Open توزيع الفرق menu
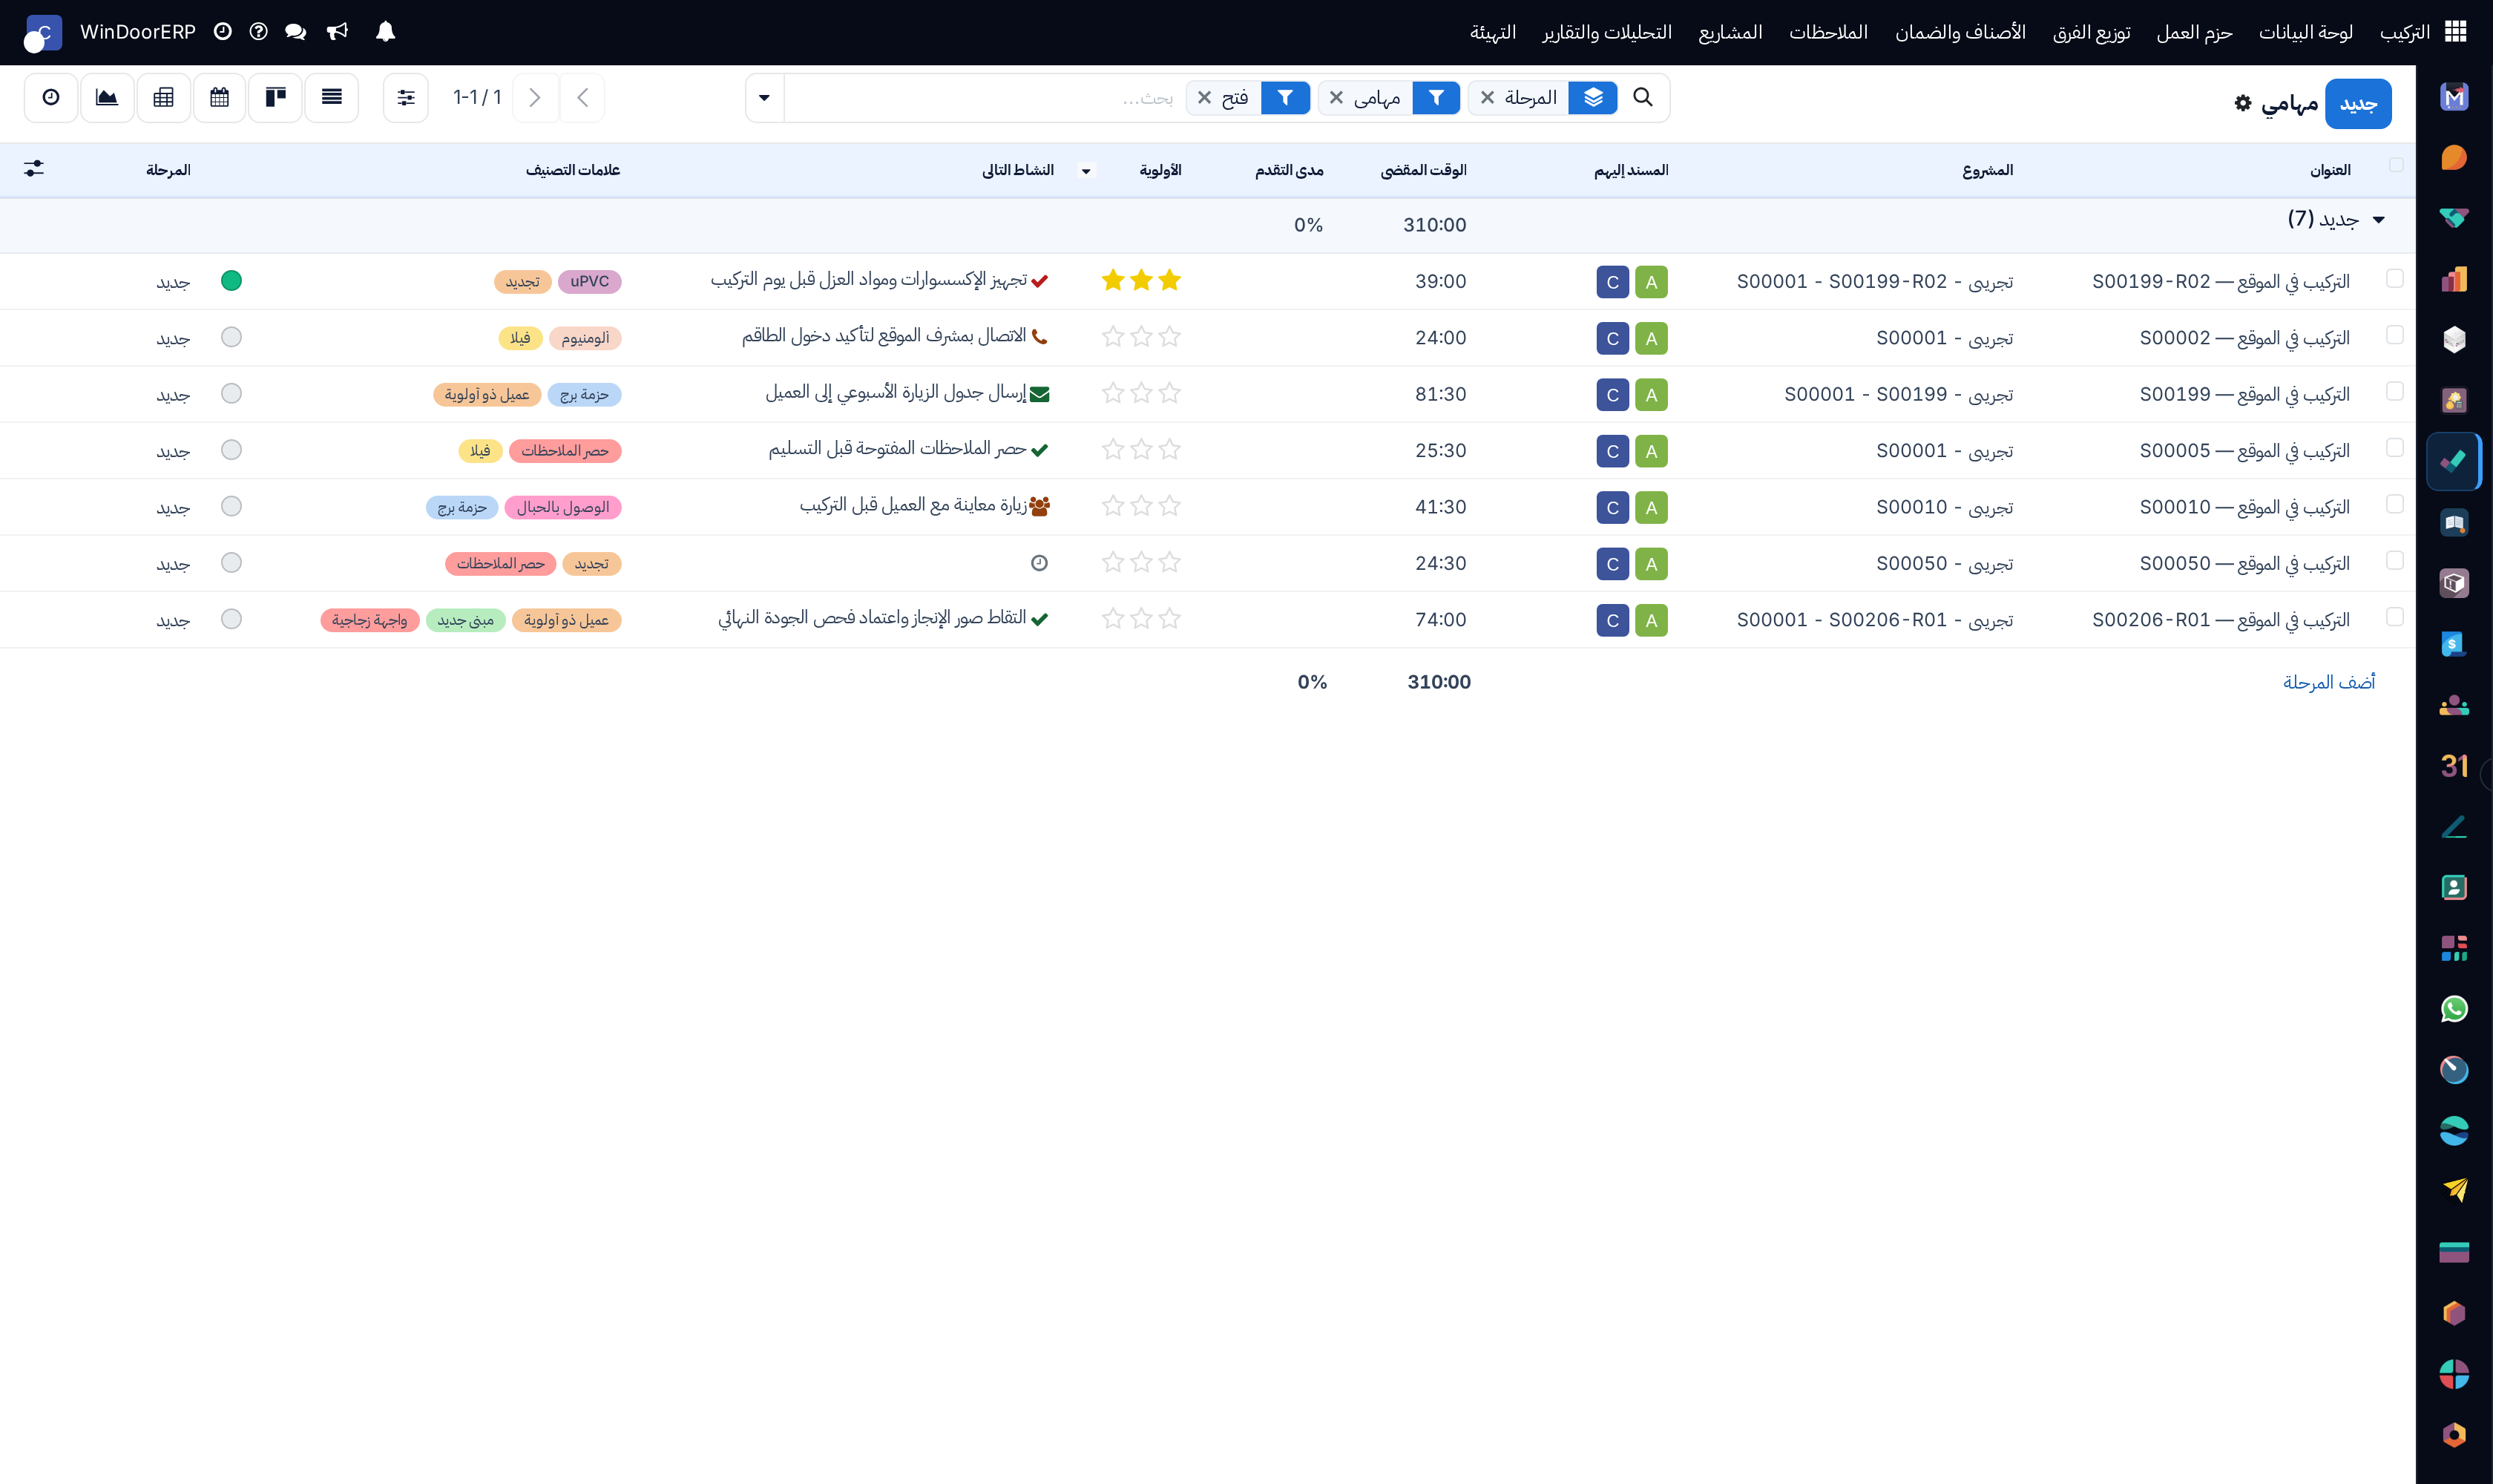 (x=2091, y=32)
